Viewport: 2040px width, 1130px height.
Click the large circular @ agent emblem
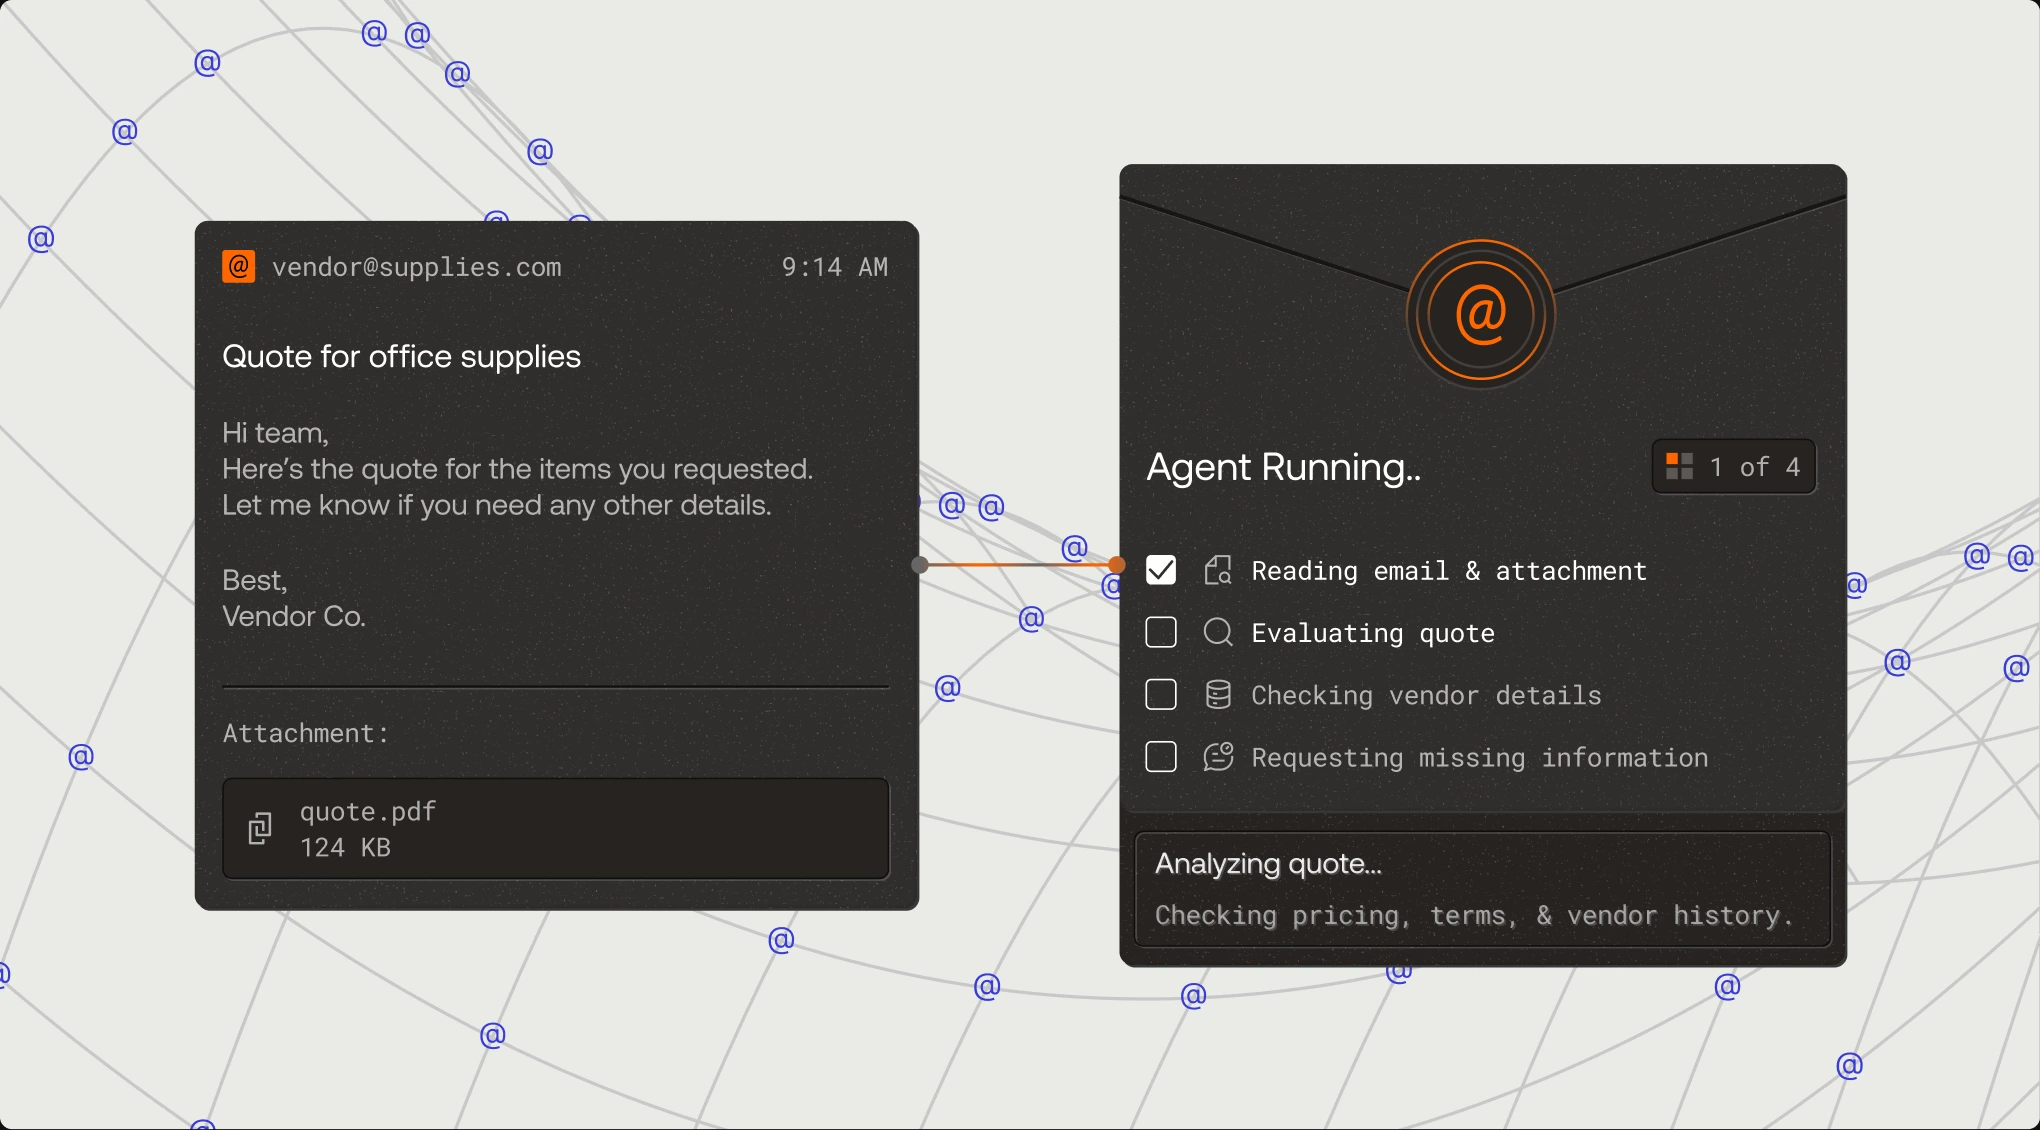(1481, 314)
